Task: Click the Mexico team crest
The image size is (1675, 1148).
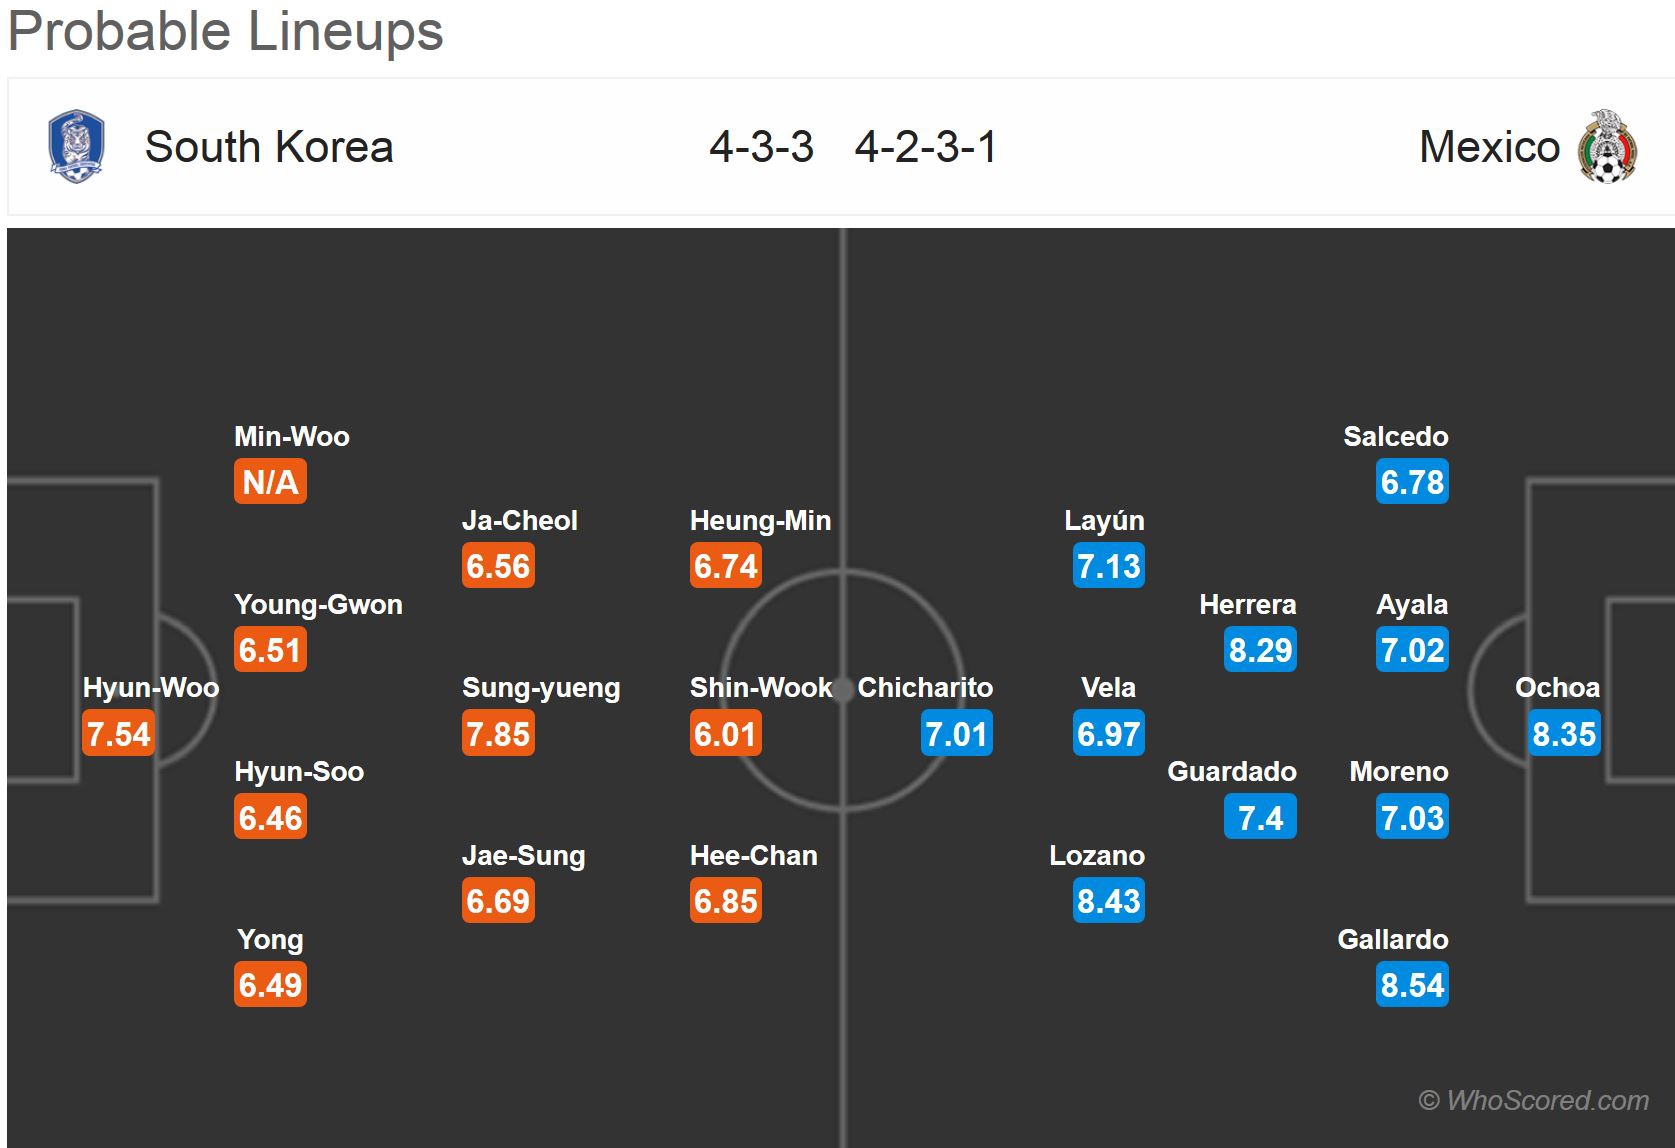Action: point(1607,146)
